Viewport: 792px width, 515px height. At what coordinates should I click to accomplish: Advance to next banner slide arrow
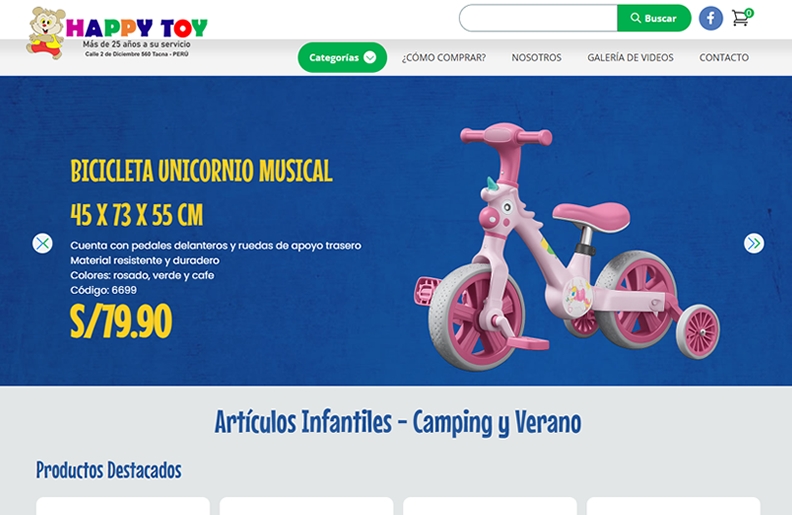pos(754,243)
